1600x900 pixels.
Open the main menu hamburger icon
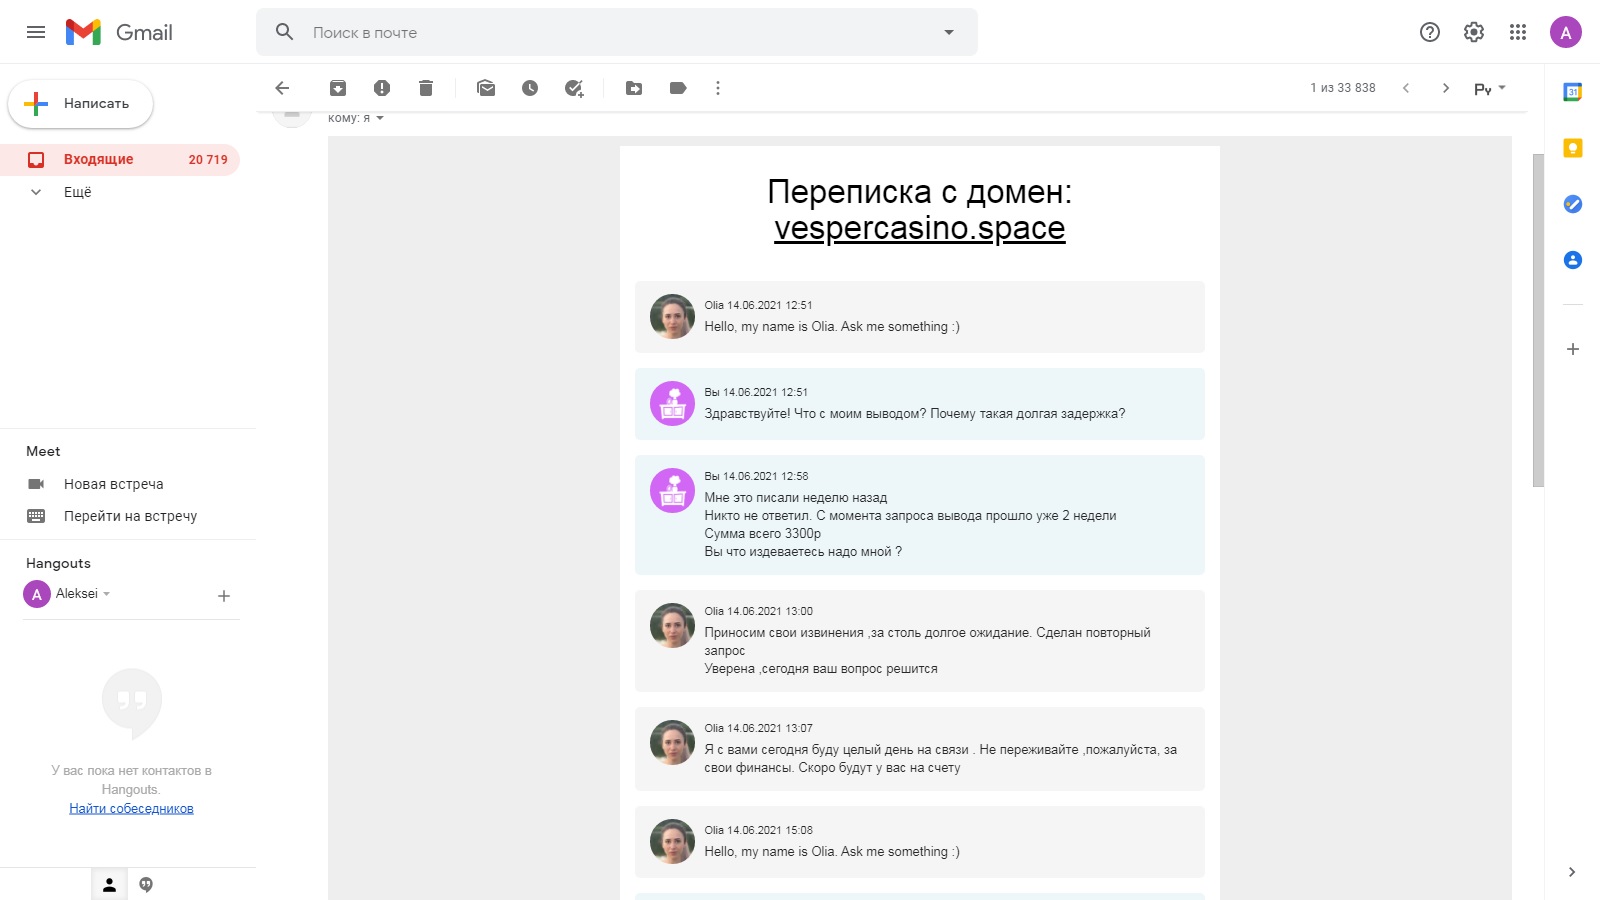point(36,32)
